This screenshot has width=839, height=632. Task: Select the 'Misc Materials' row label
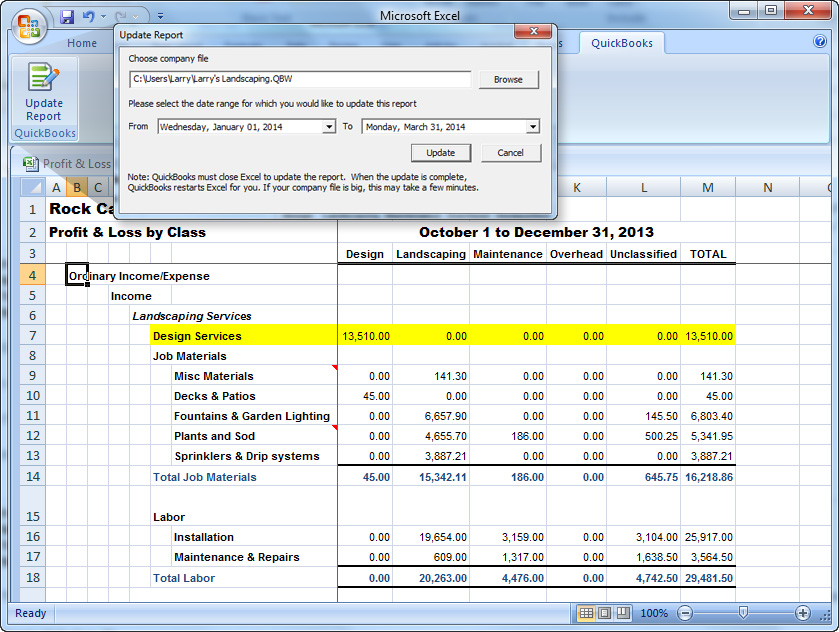point(213,376)
